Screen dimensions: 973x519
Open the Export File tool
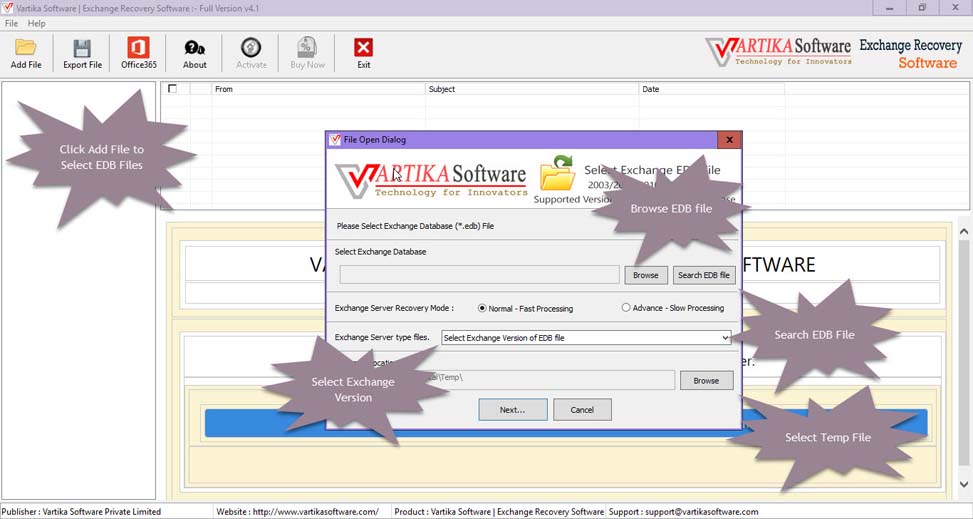[83, 53]
